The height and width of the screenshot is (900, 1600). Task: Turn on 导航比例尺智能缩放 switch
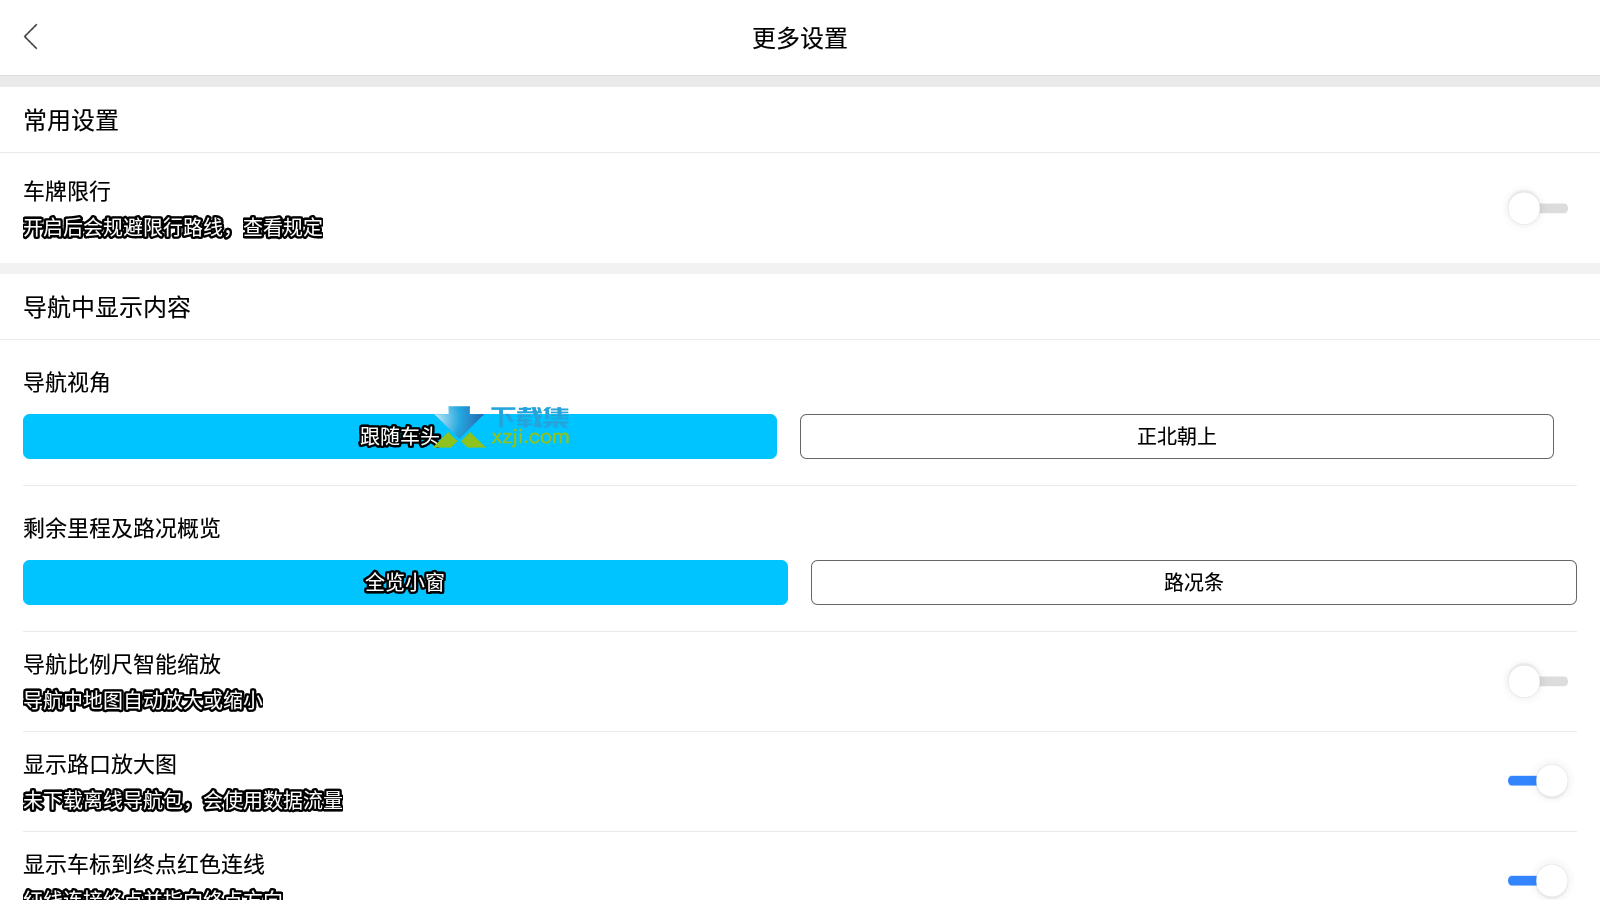click(1537, 681)
